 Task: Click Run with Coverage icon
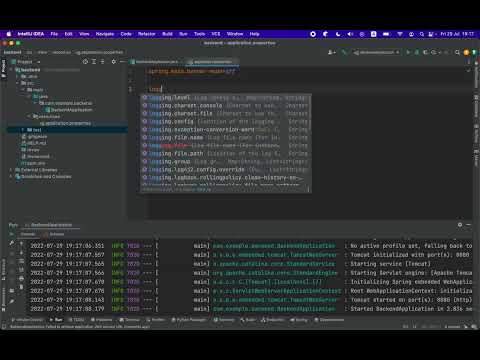425,52
